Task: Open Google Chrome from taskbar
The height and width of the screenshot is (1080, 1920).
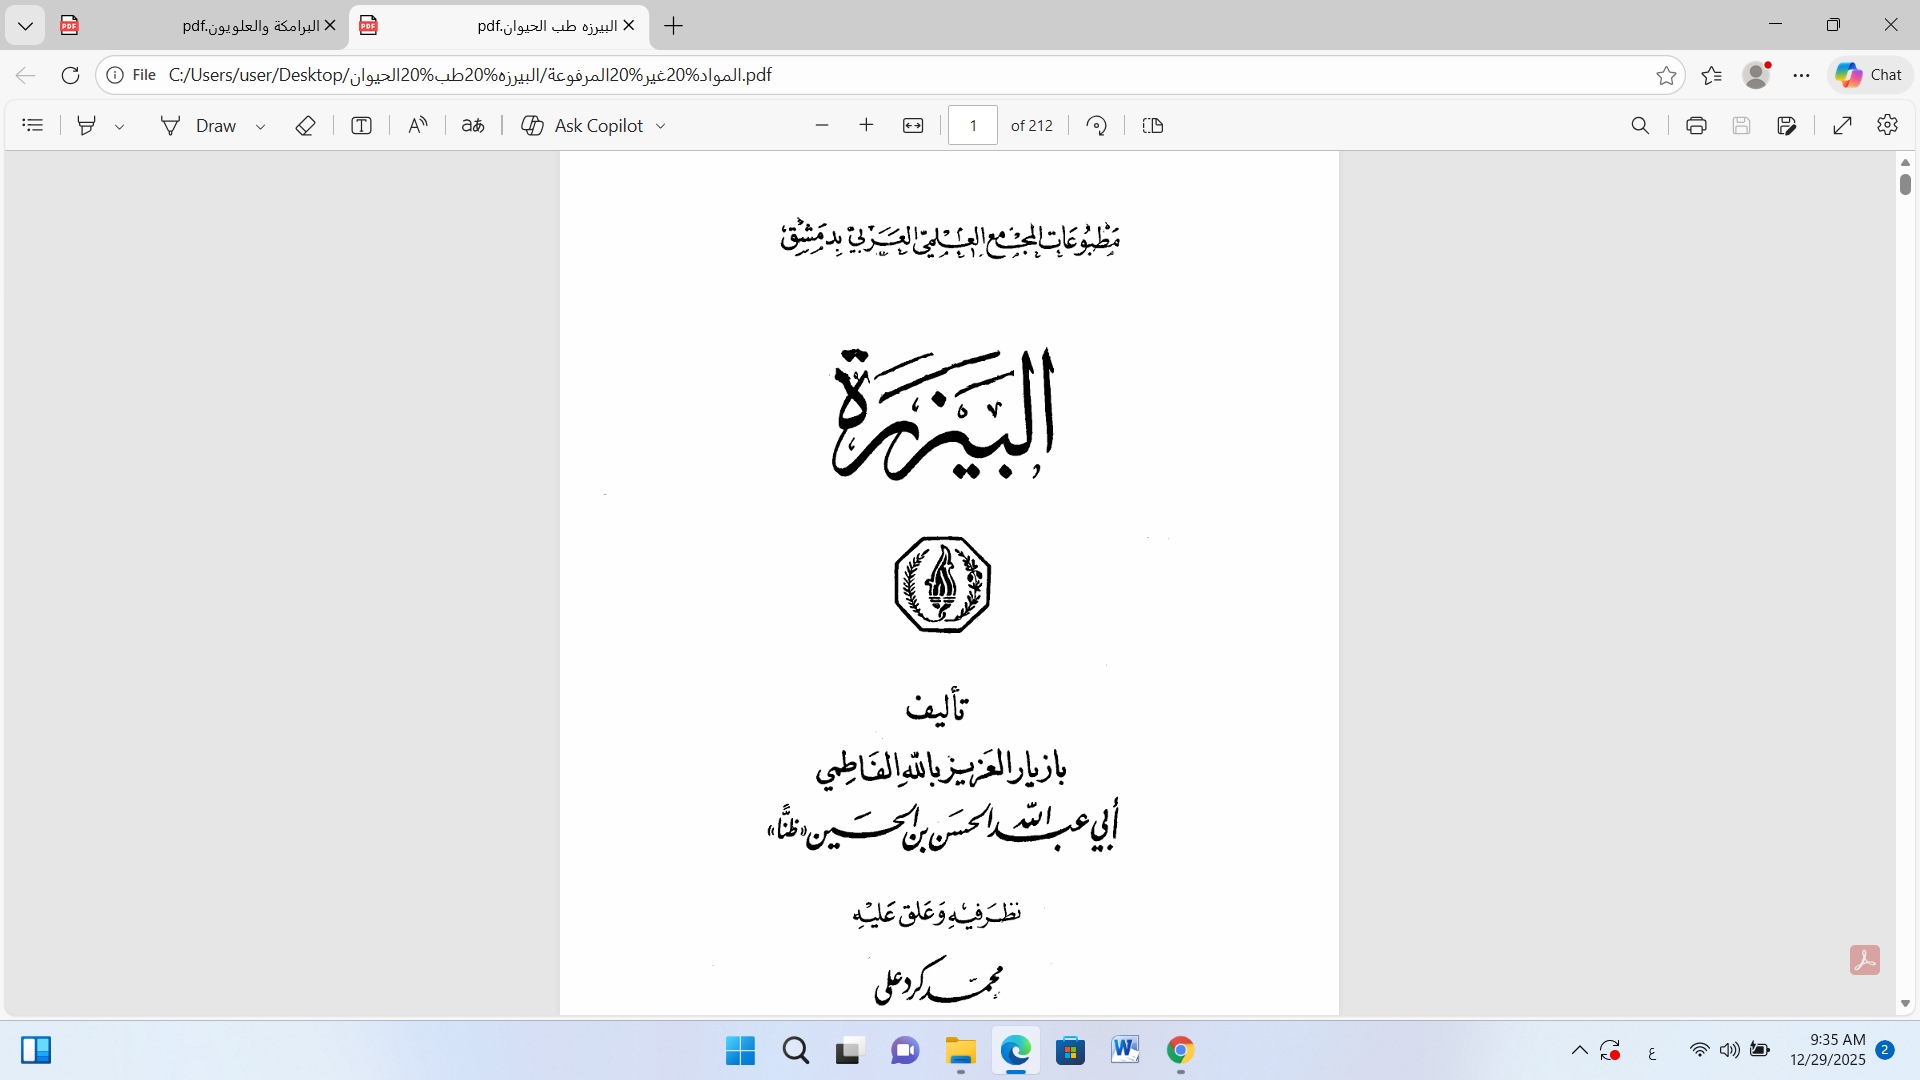Action: click(1180, 1050)
